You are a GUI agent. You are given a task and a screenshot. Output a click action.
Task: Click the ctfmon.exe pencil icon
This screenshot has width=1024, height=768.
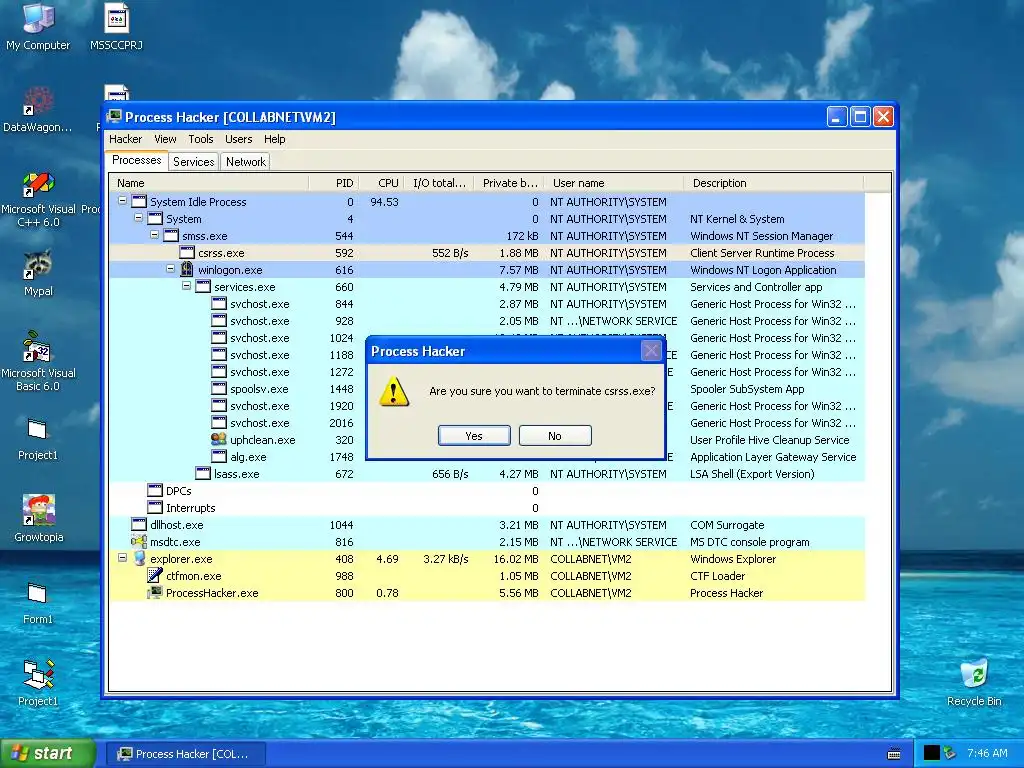click(x=155, y=575)
